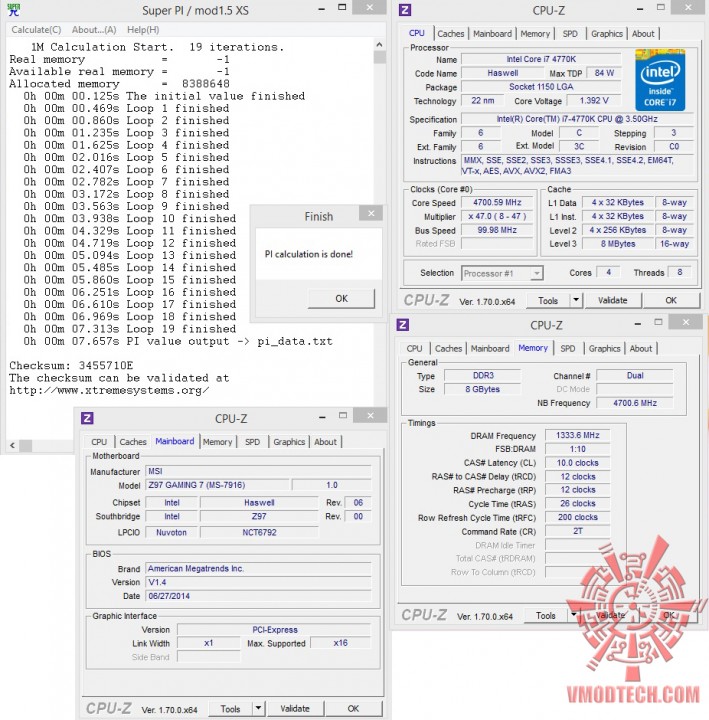The width and height of the screenshot is (709, 720).
Task: Open About tab in CPU window
Action: tap(643, 34)
